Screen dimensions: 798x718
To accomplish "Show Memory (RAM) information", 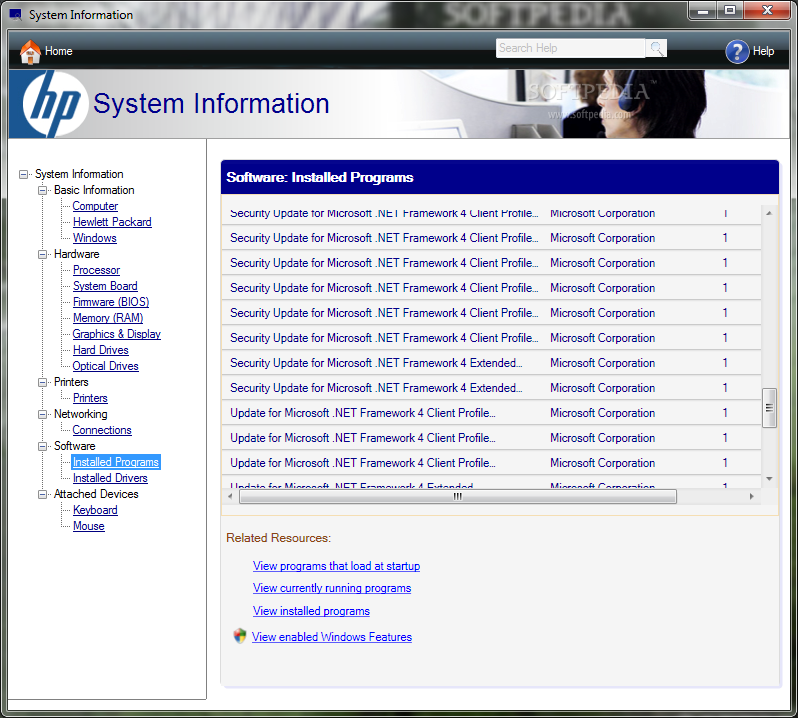I will pos(108,318).
